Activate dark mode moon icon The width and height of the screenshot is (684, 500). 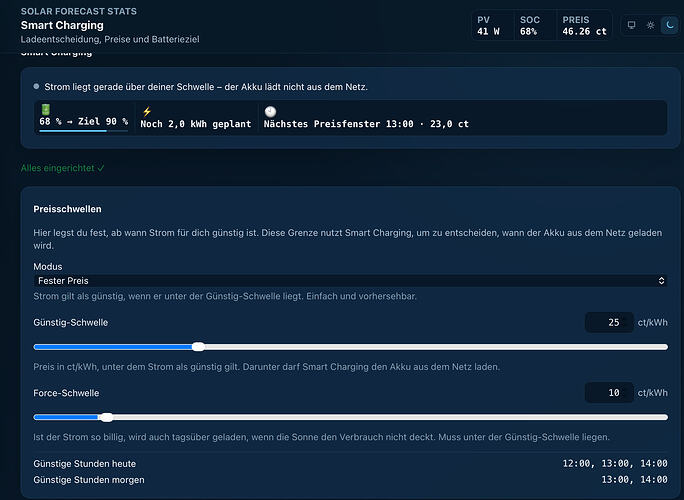[670, 25]
